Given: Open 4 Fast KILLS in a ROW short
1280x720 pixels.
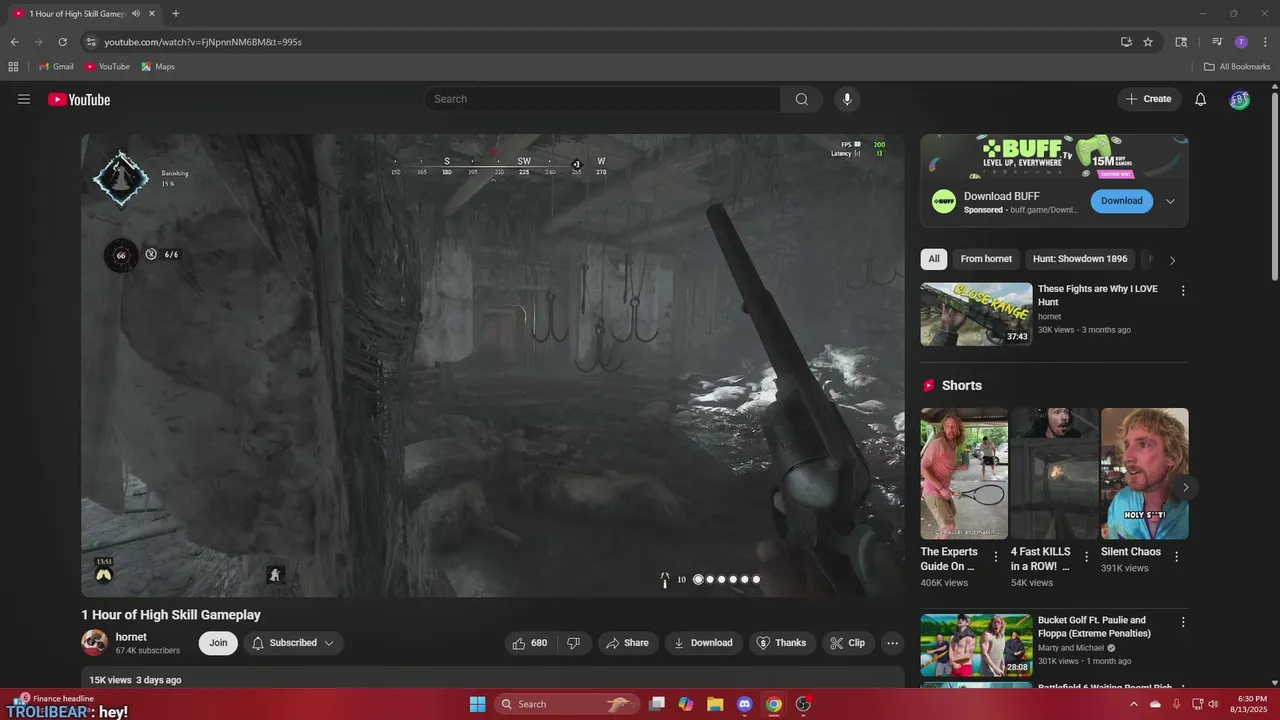Looking at the screenshot, I should pos(1054,473).
